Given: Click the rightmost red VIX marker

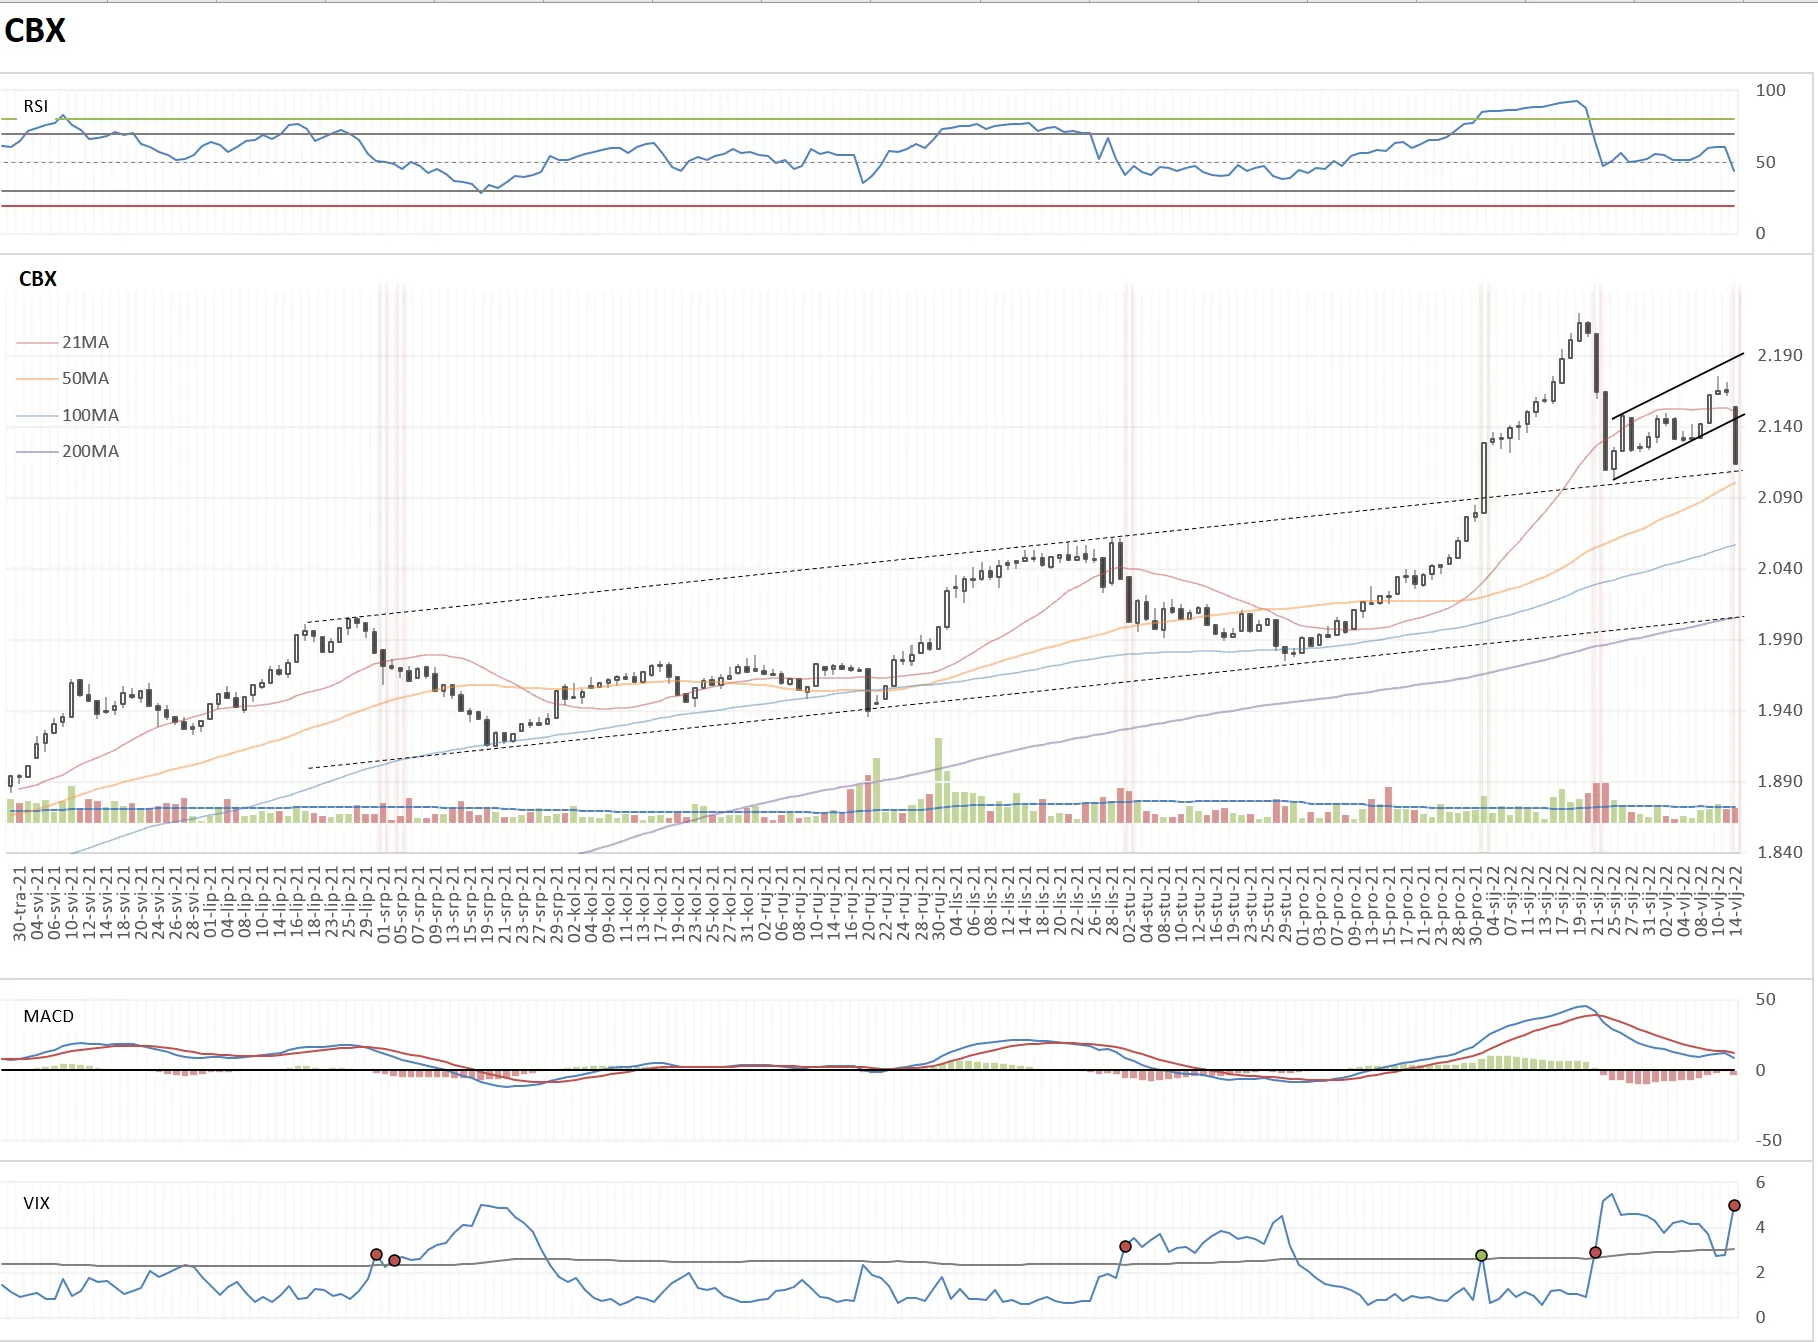Looking at the screenshot, I should (1734, 1206).
